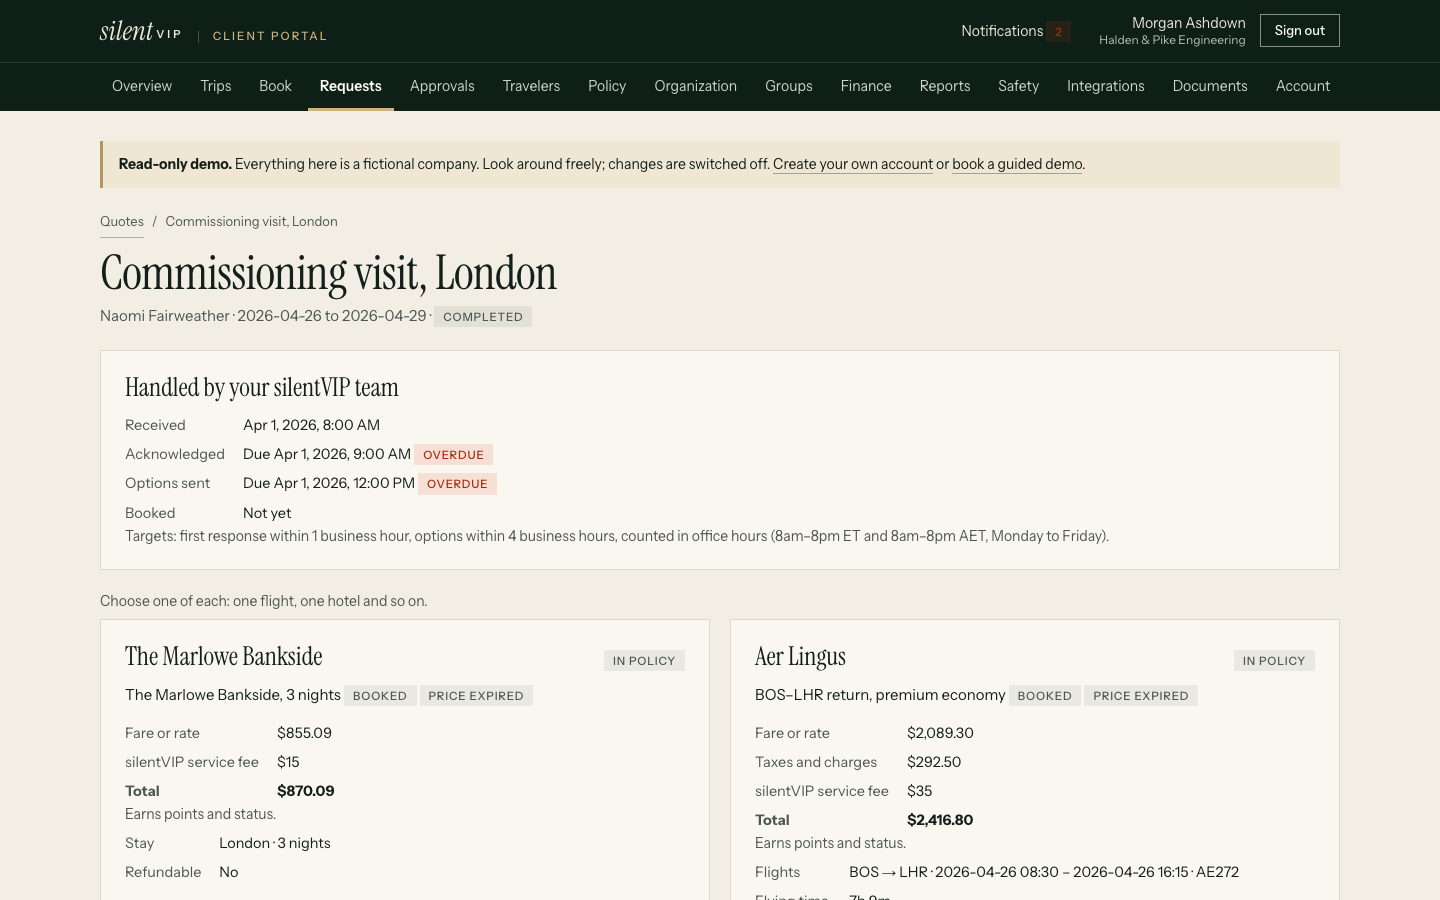Click the hotel service fee $15
This screenshot has height=900, width=1440.
[x=288, y=762]
